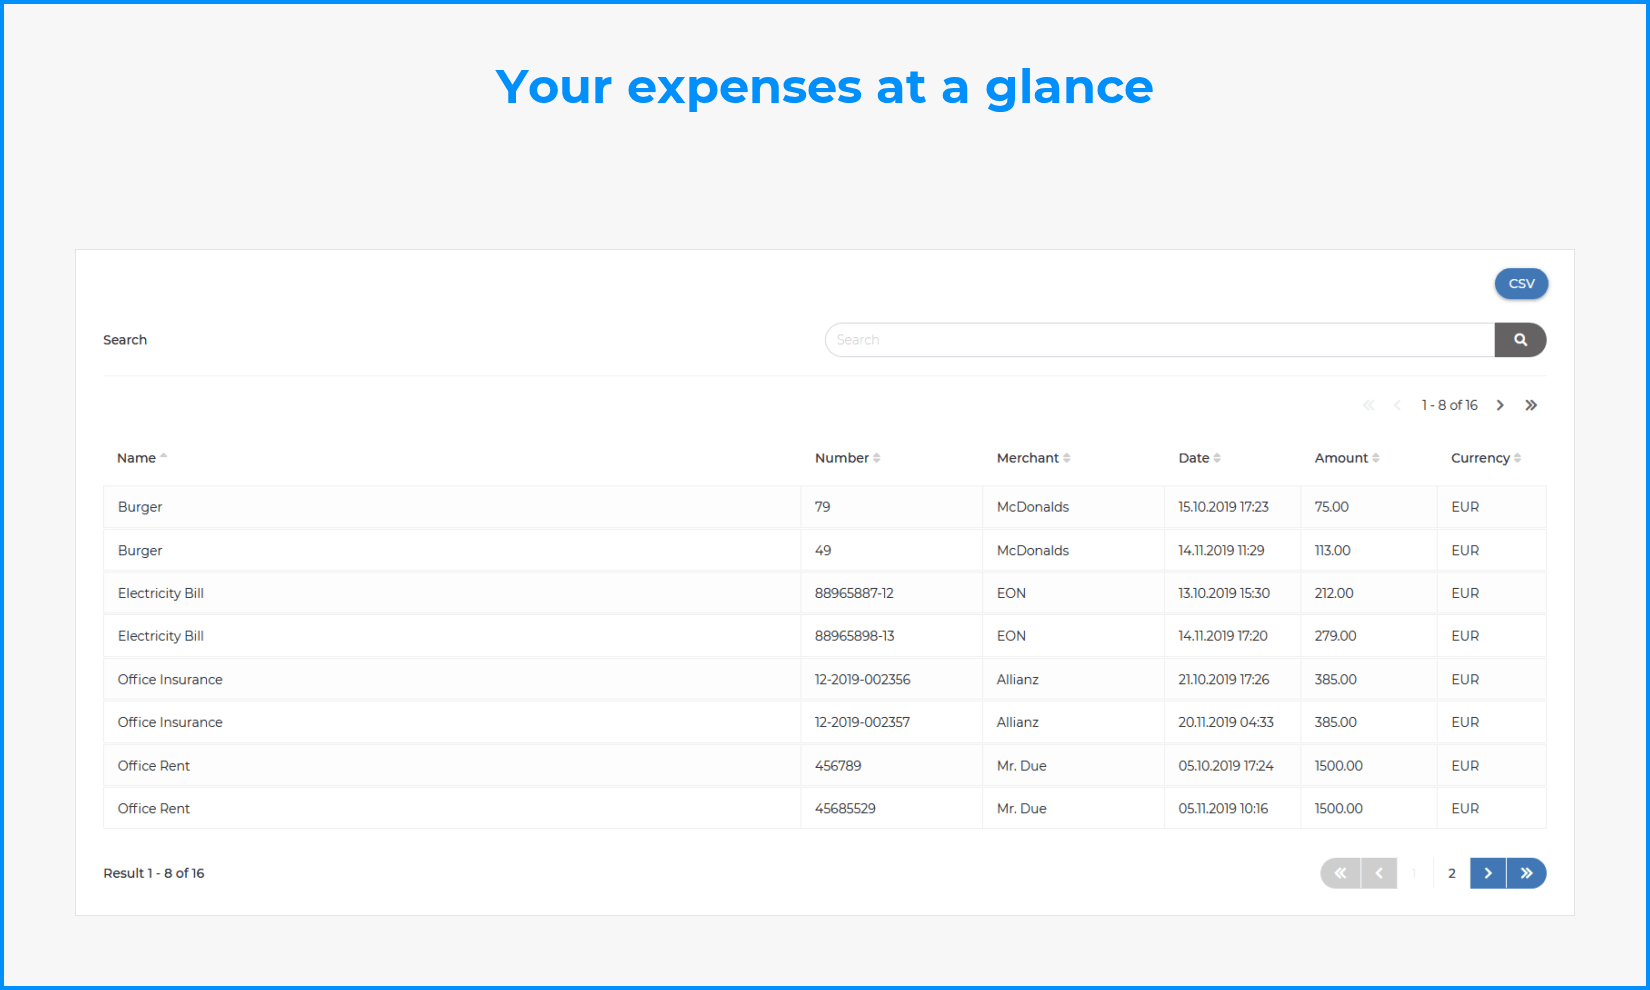Open page 2 in bottom pagination

pos(1451,873)
